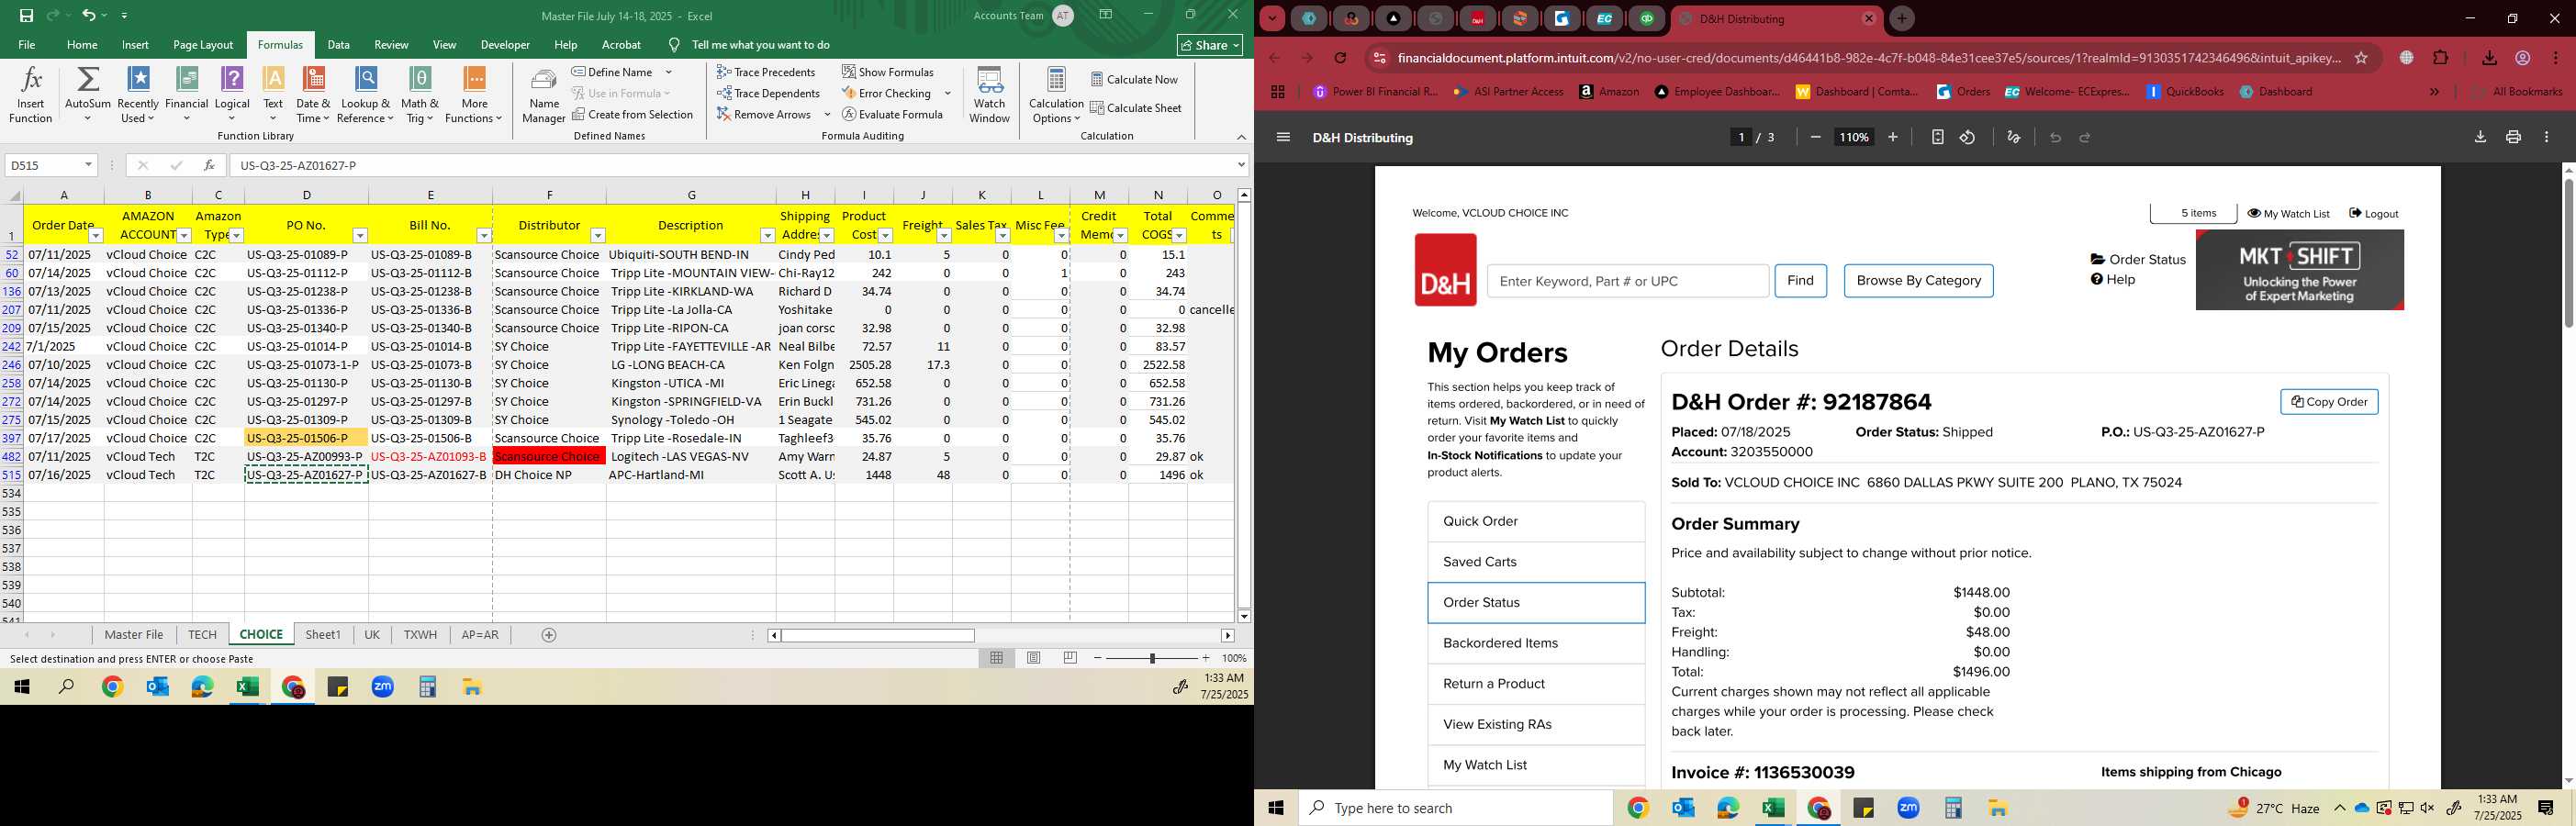
Task: Click the Logout link
Action: pyautogui.click(x=2374, y=213)
